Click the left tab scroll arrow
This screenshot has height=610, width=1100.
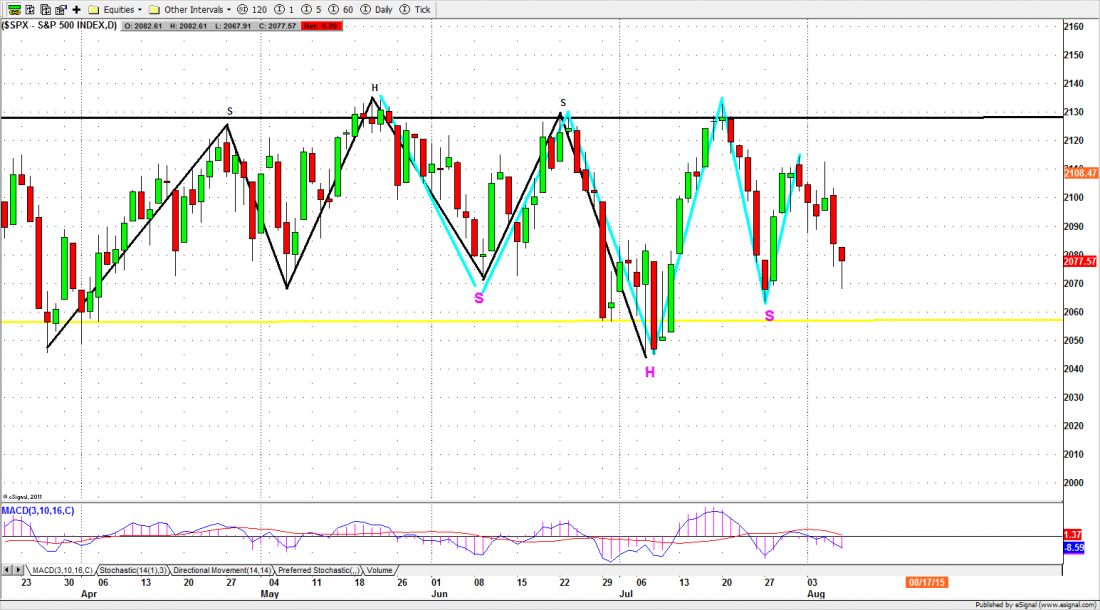point(7,570)
